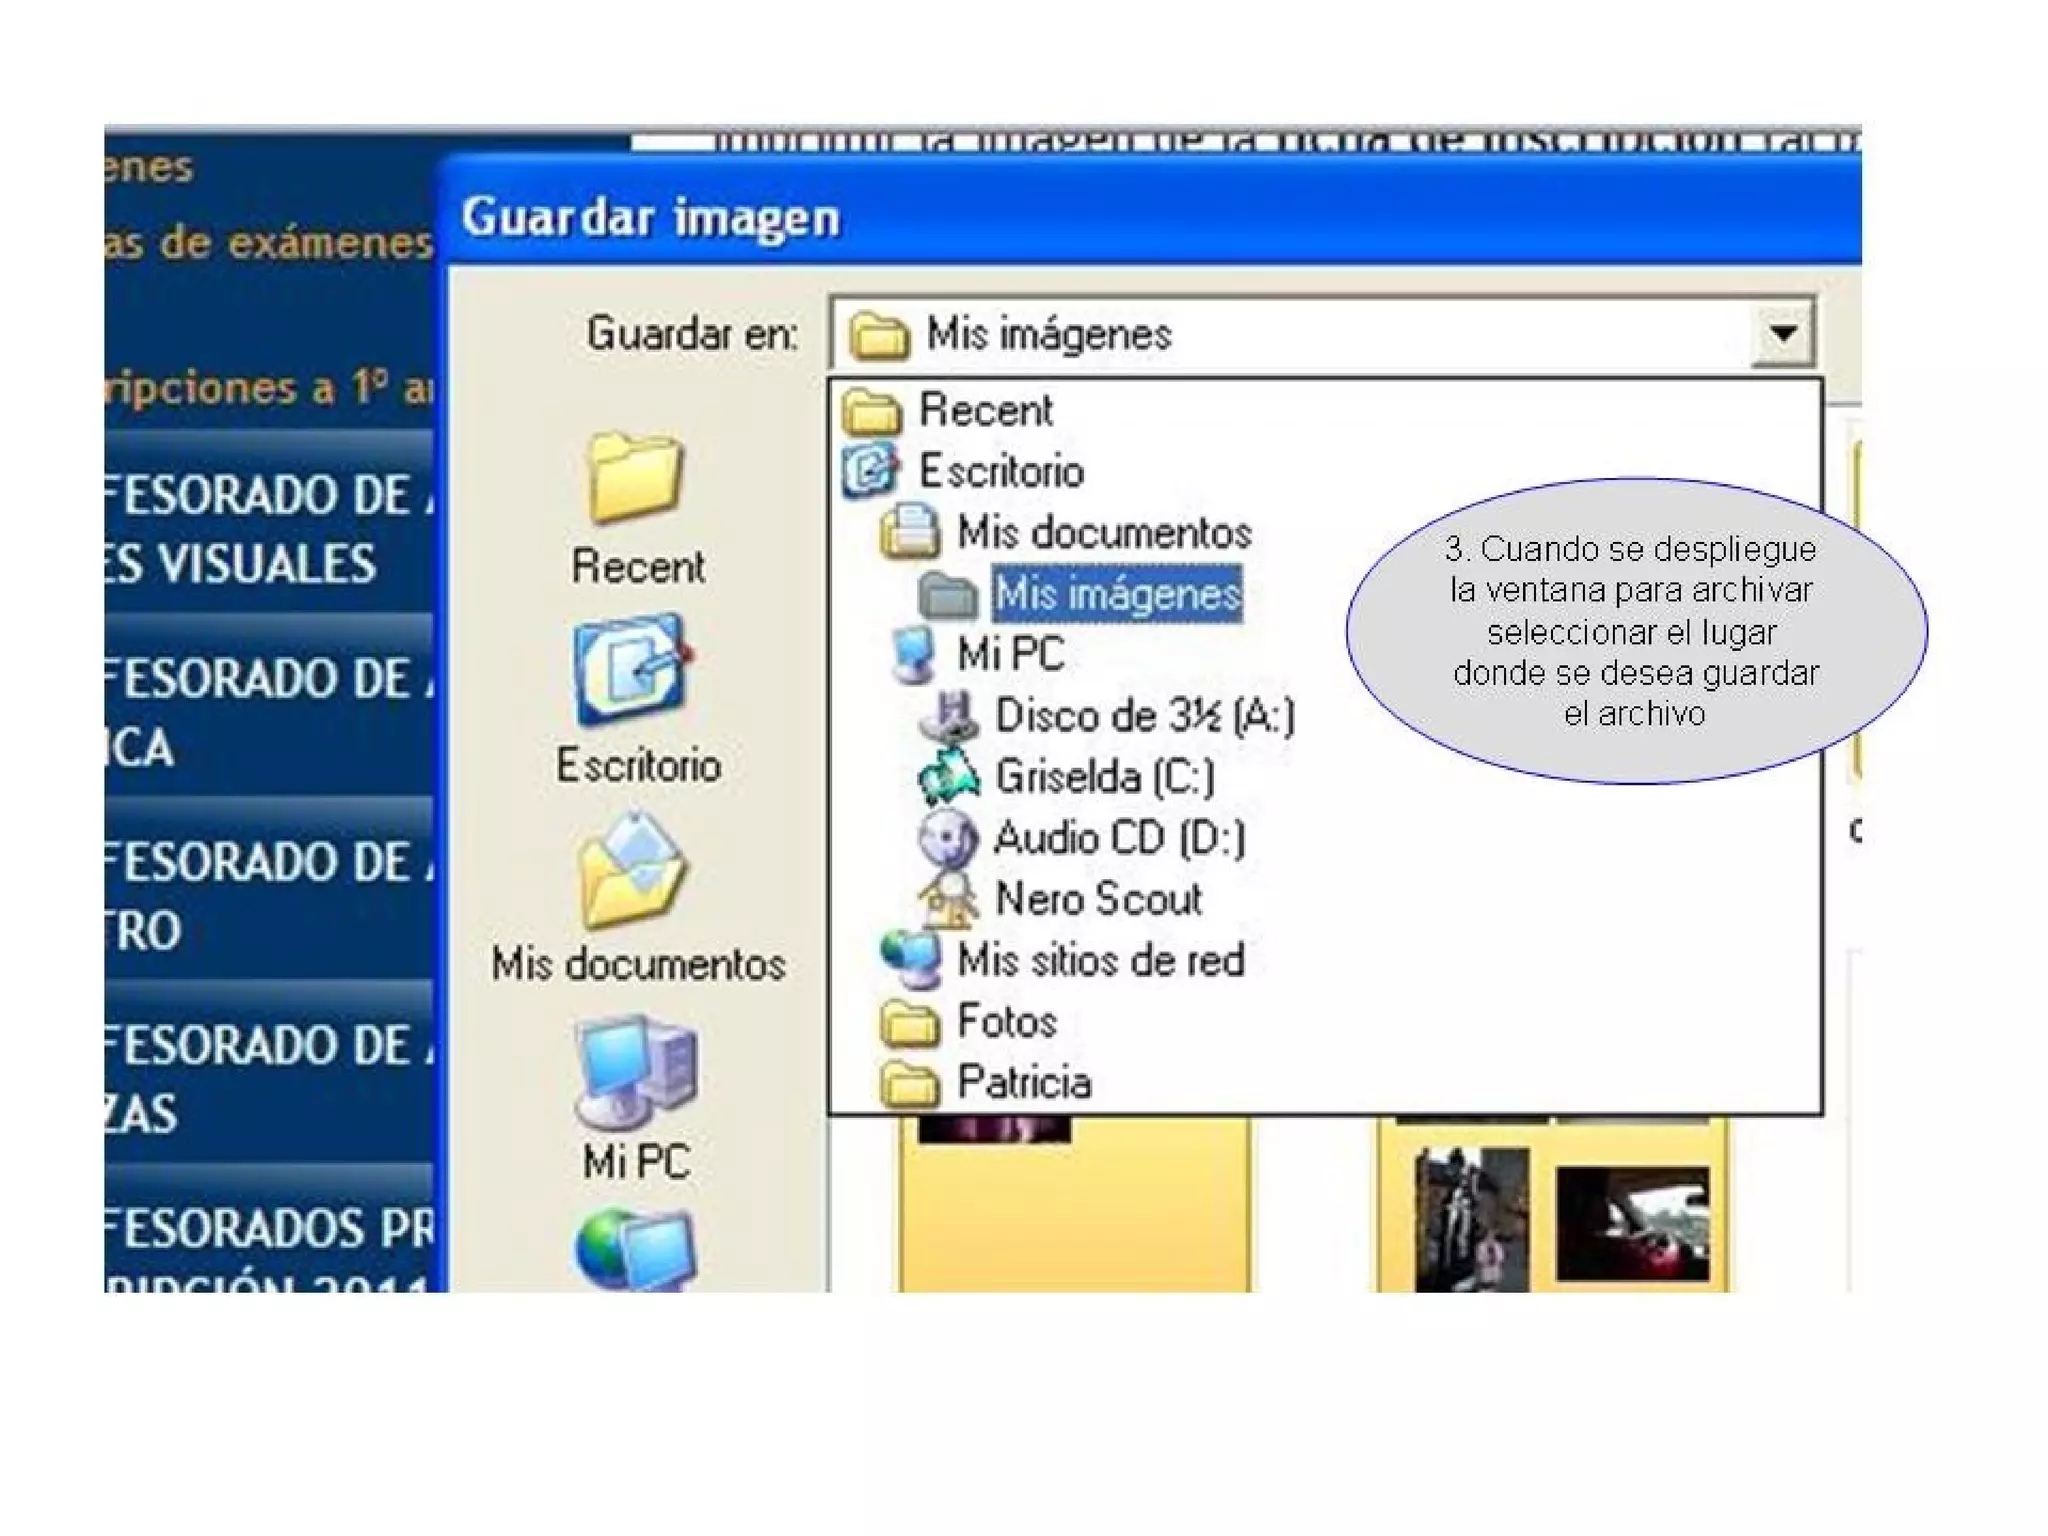Screen dimensions: 2048x1536
Task: Choose Audio CD (D:) drive
Action: [1119, 838]
